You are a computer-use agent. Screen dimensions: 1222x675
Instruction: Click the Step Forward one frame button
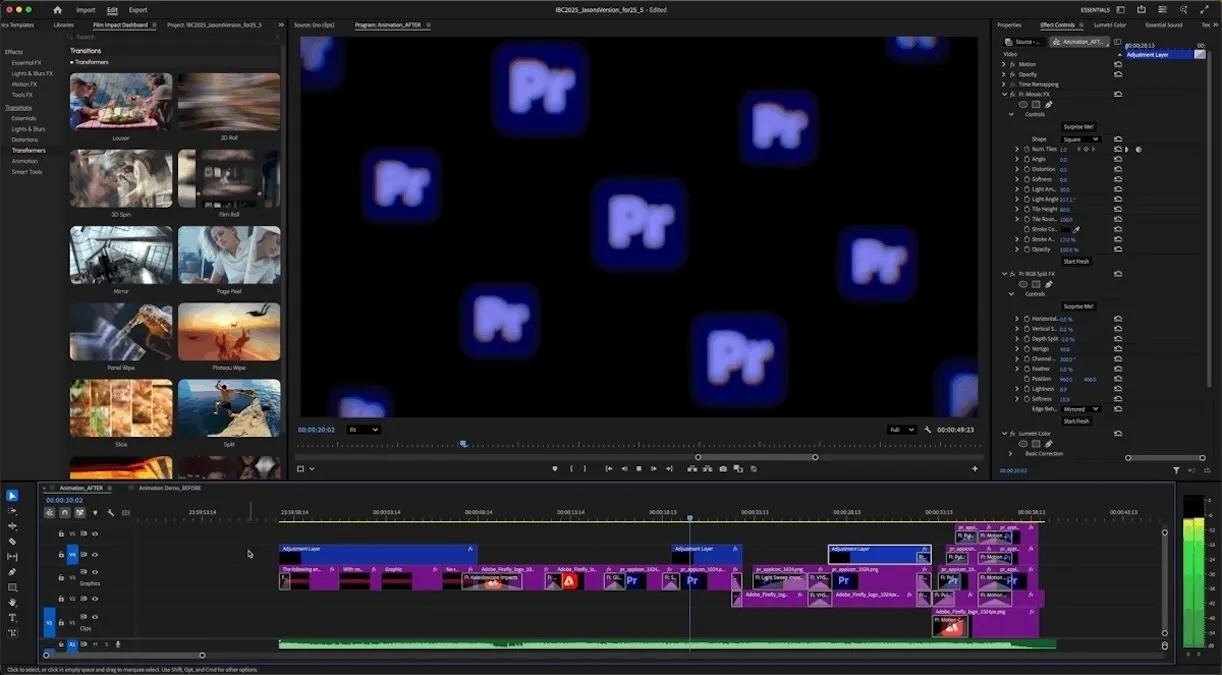[x=654, y=468]
